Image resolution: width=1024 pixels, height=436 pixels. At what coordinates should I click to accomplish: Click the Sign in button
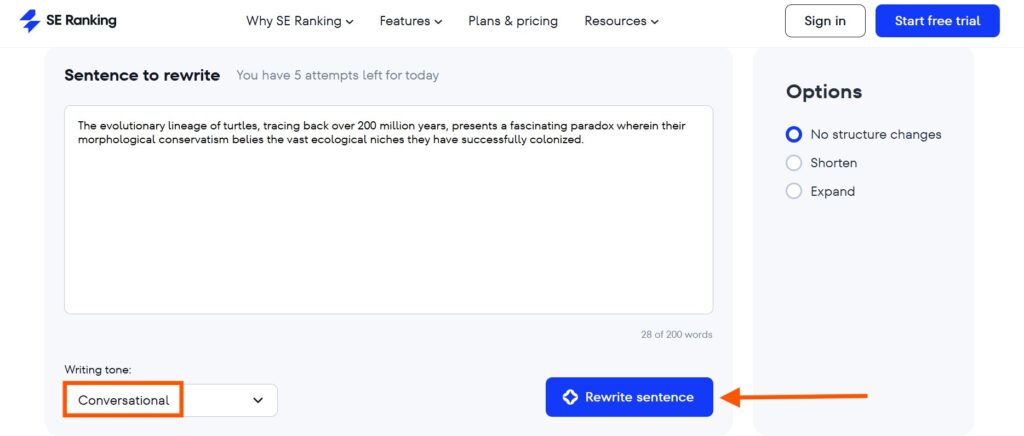pos(825,21)
